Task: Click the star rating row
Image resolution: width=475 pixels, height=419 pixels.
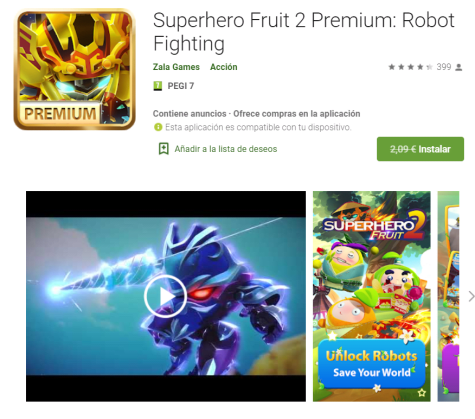Action: pyautogui.click(x=410, y=67)
